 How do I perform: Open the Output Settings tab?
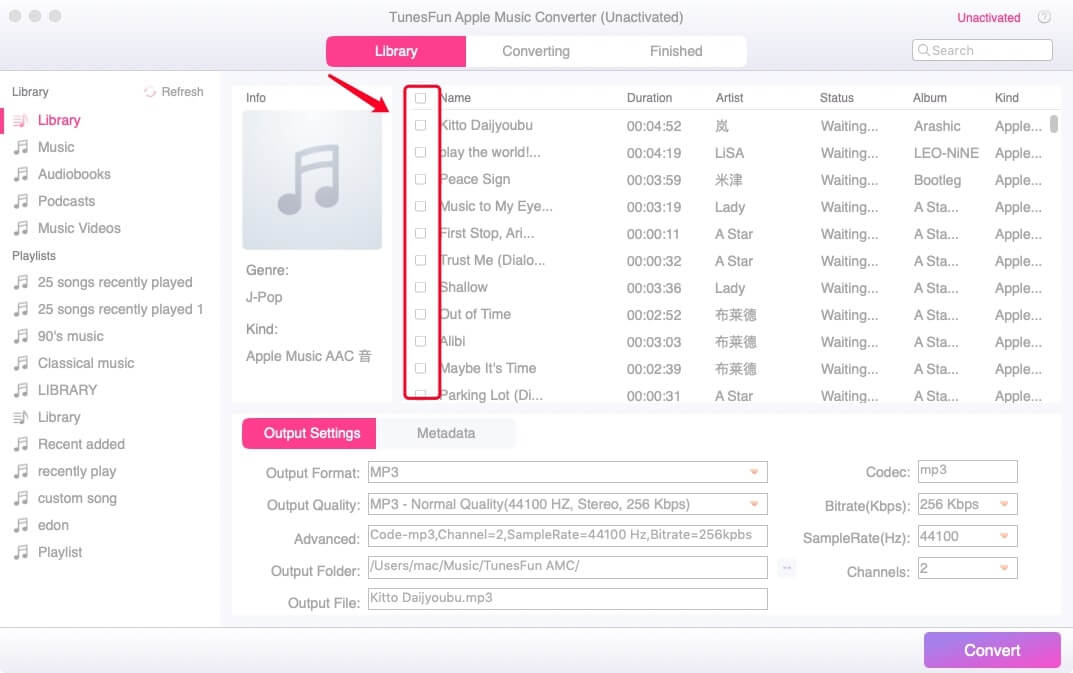click(x=309, y=433)
